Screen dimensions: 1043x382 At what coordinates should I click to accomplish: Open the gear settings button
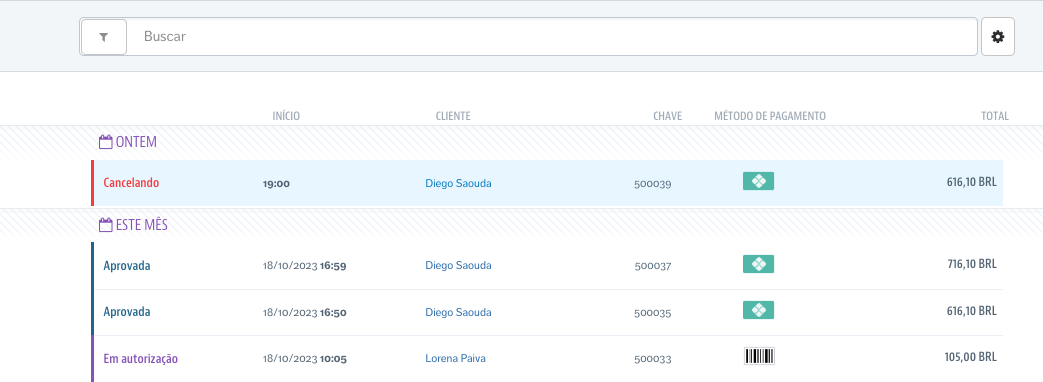pyautogui.click(x=998, y=37)
